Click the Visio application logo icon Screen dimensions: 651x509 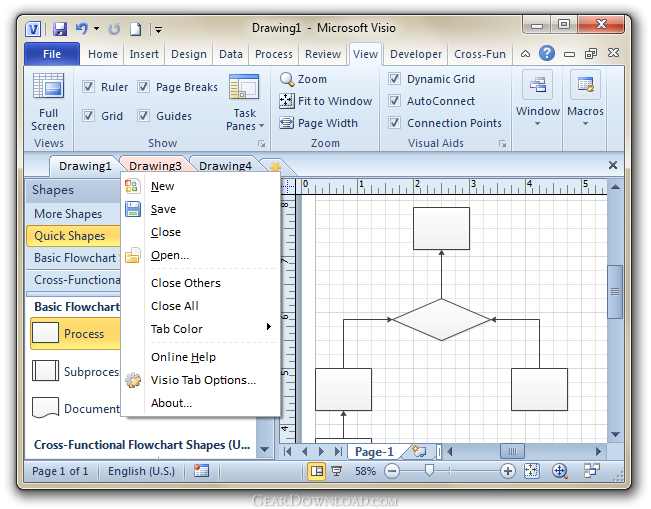click(x=33, y=29)
